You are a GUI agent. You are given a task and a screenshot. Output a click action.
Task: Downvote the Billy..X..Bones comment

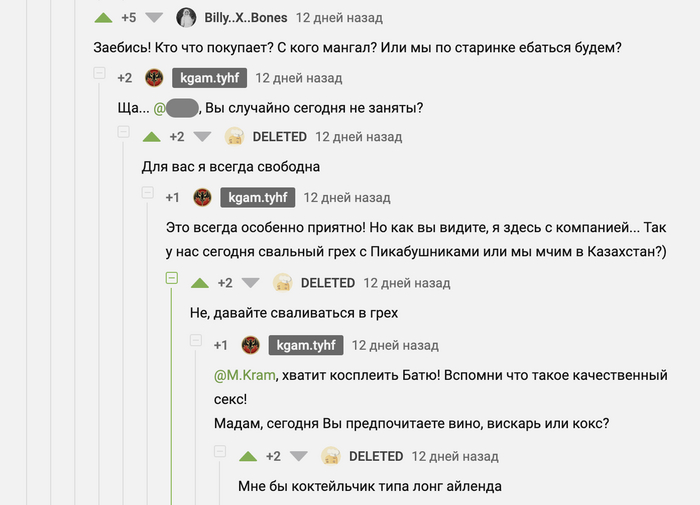click(x=153, y=18)
